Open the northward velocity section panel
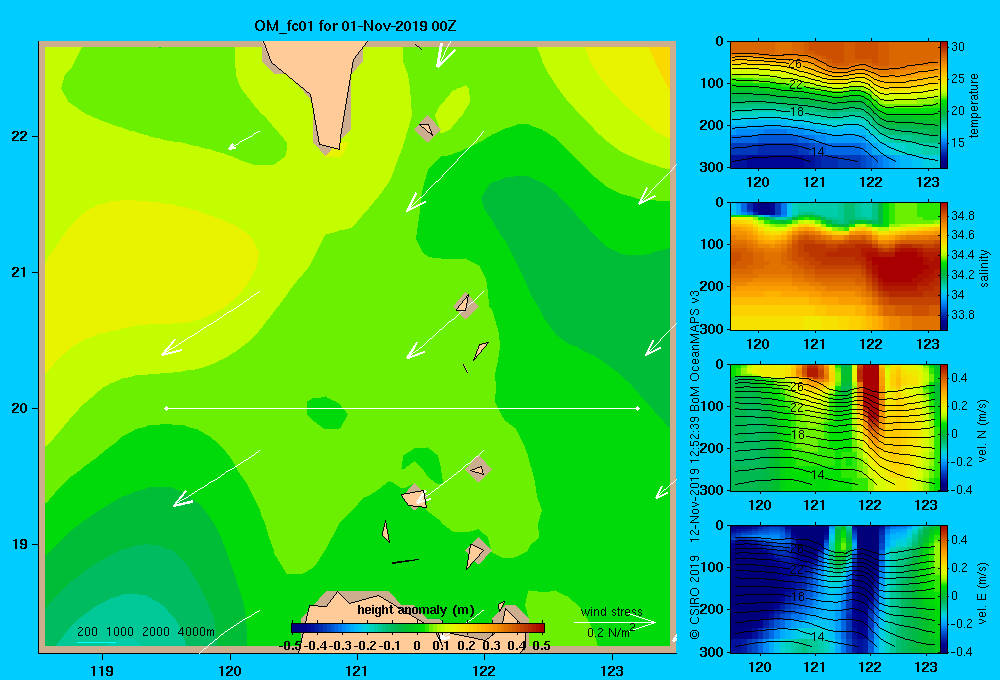Image resolution: width=1000 pixels, height=680 pixels. [x=835, y=427]
